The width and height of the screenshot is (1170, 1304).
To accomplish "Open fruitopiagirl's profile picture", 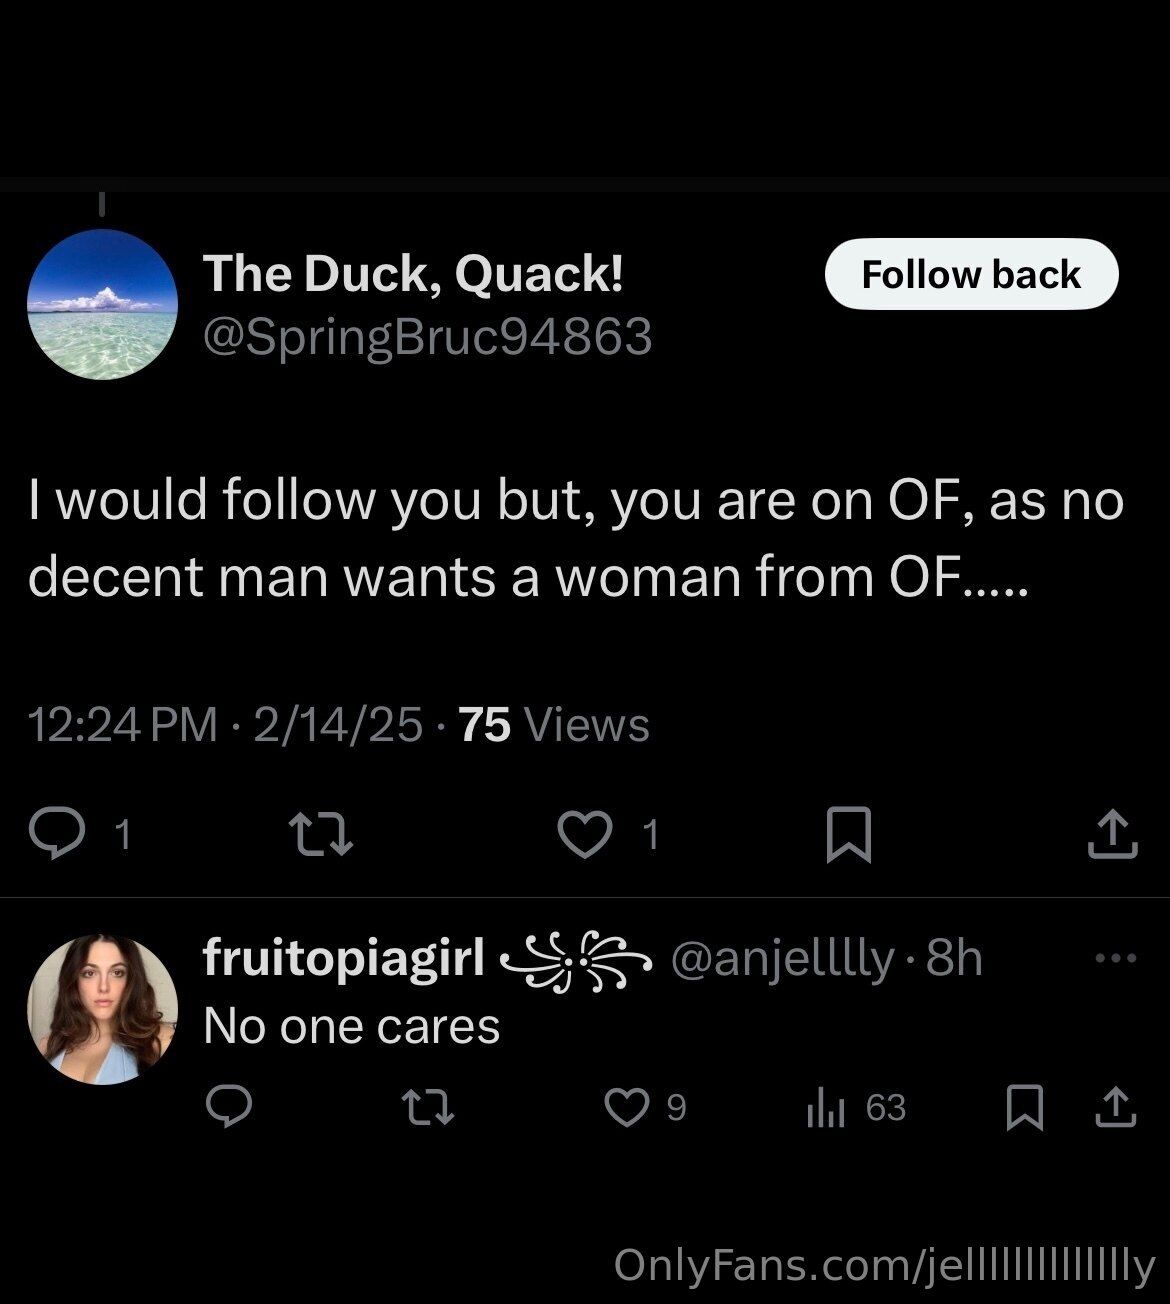I will [x=102, y=1009].
